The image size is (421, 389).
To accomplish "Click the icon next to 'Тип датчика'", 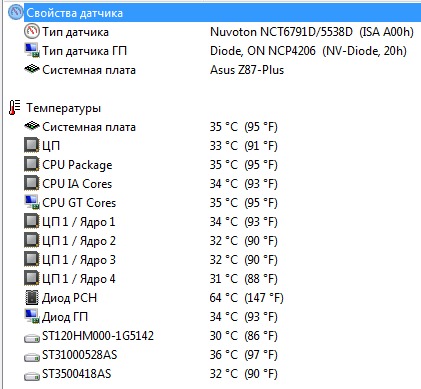I will pyautogui.click(x=32, y=31).
